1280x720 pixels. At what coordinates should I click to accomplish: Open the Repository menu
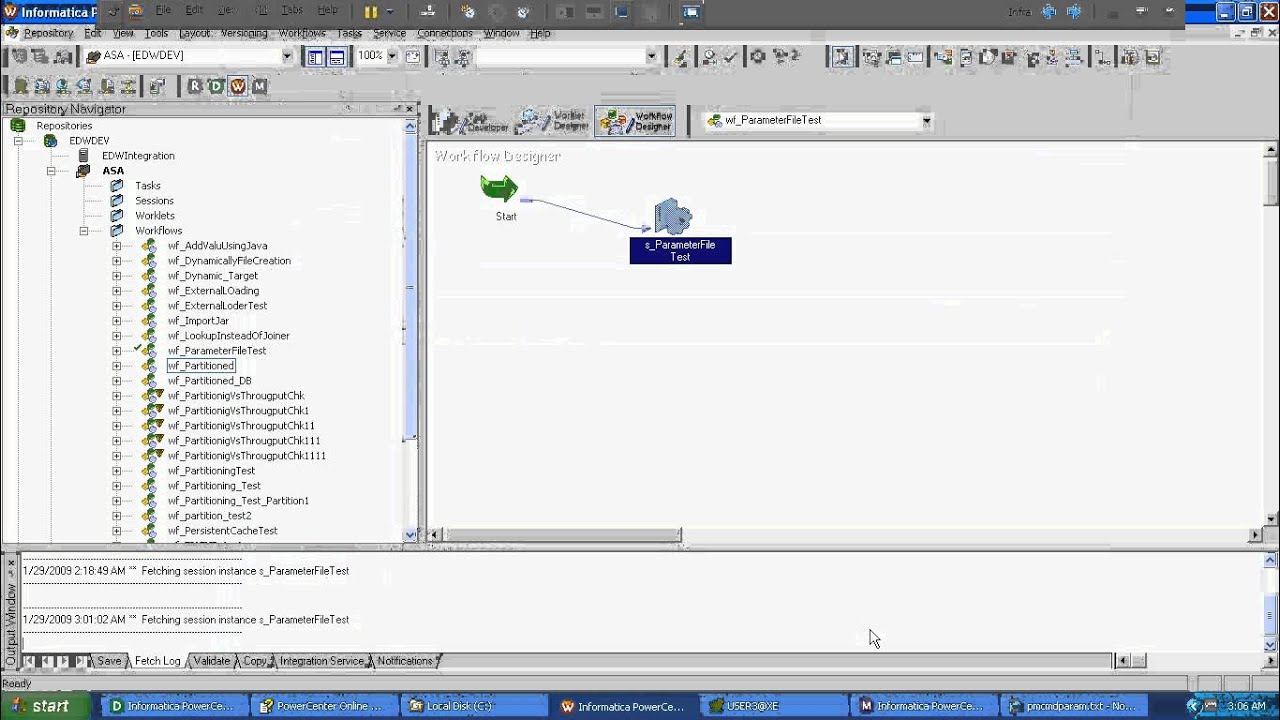[x=48, y=33]
